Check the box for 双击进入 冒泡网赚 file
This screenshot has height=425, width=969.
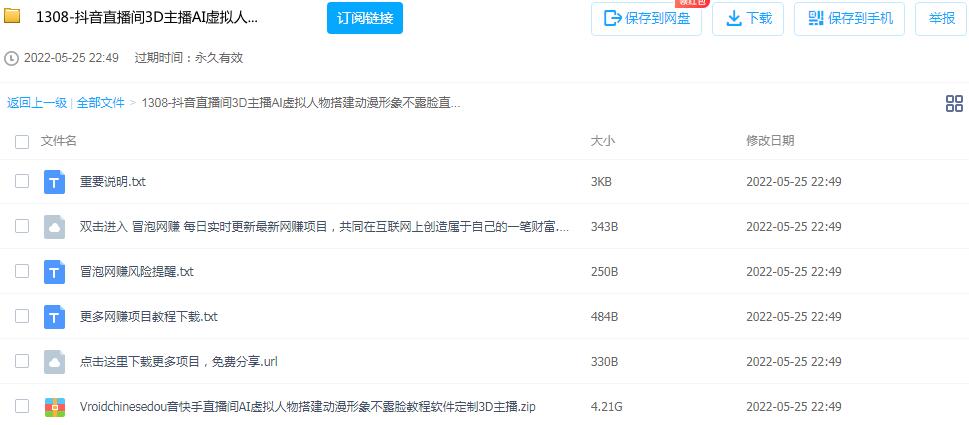[22, 226]
